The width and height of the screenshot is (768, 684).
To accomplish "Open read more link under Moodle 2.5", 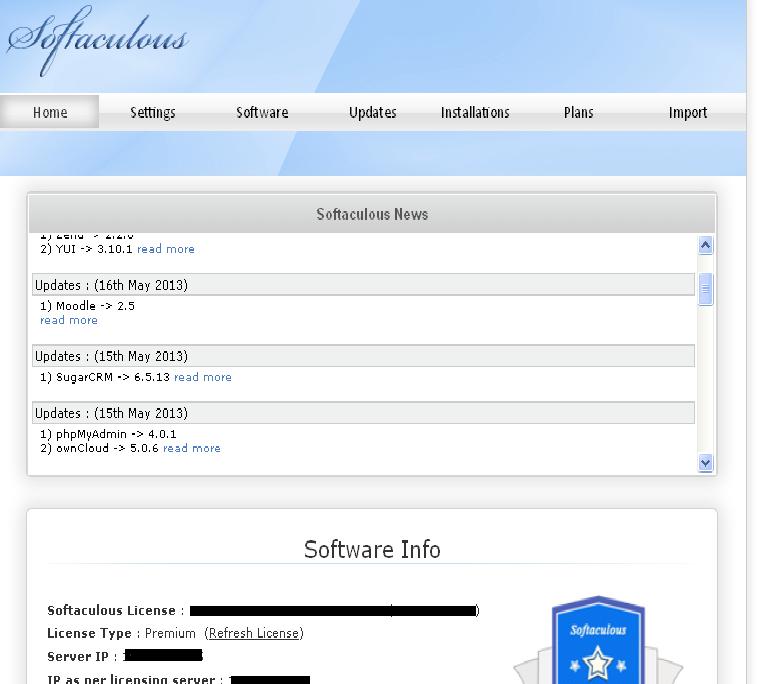I will 69,320.
